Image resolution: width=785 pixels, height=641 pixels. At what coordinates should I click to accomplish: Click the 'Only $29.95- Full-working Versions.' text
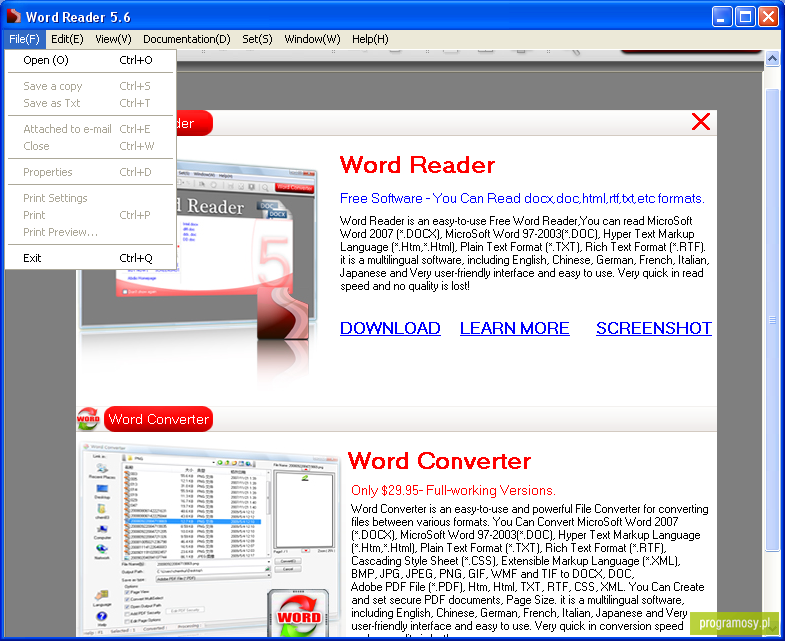pyautogui.click(x=453, y=490)
